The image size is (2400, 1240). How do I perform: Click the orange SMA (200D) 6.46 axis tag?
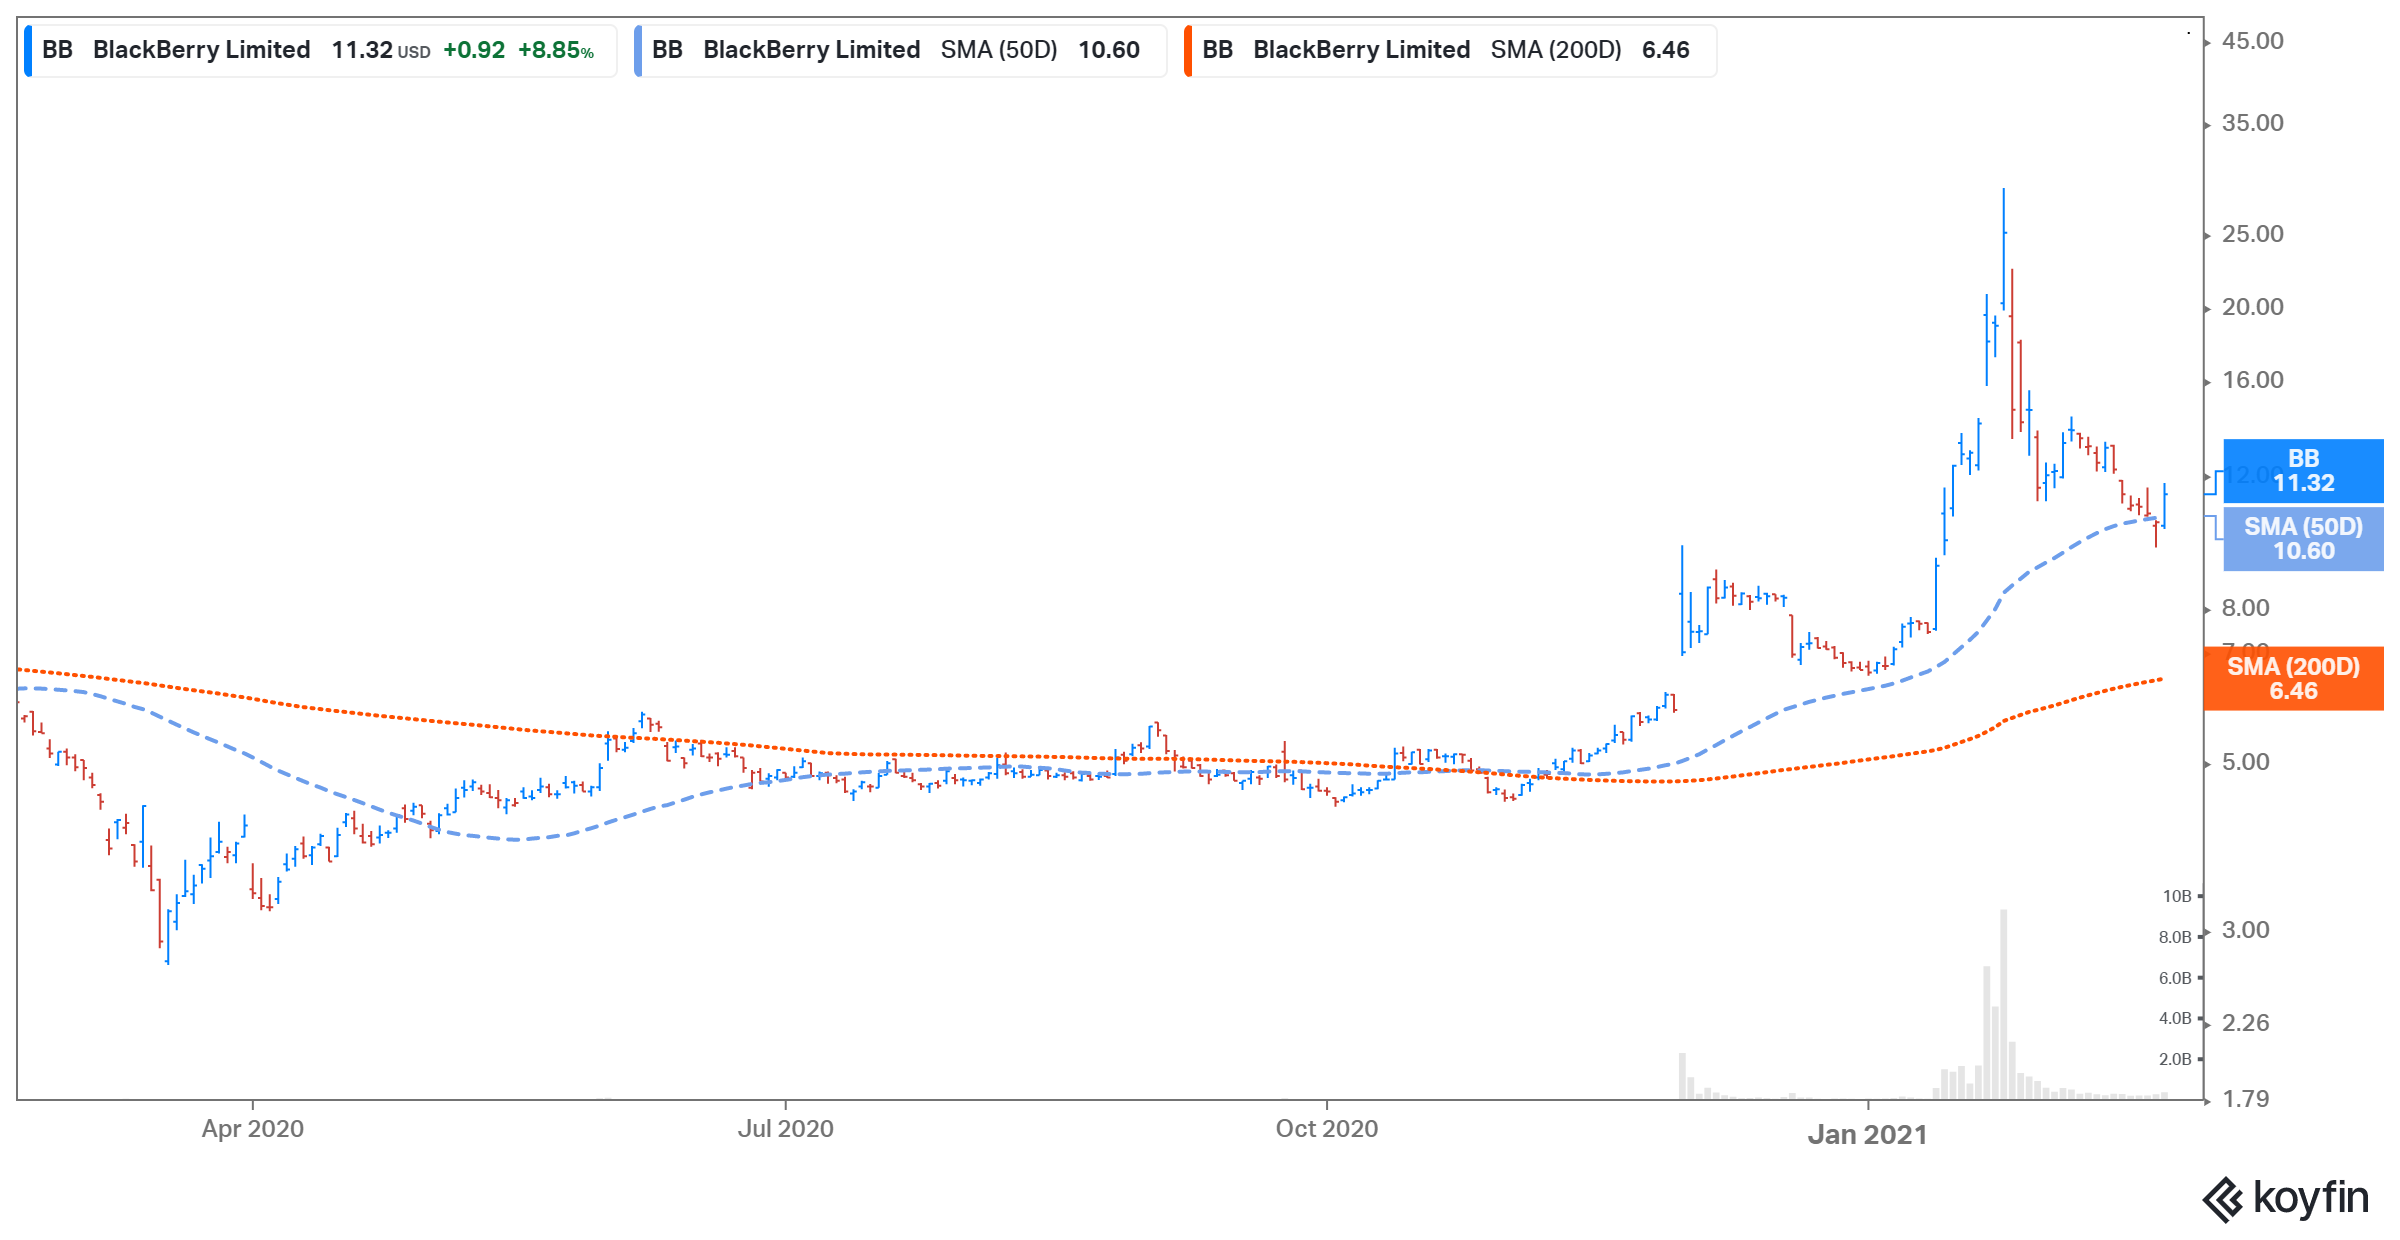coord(2293,678)
